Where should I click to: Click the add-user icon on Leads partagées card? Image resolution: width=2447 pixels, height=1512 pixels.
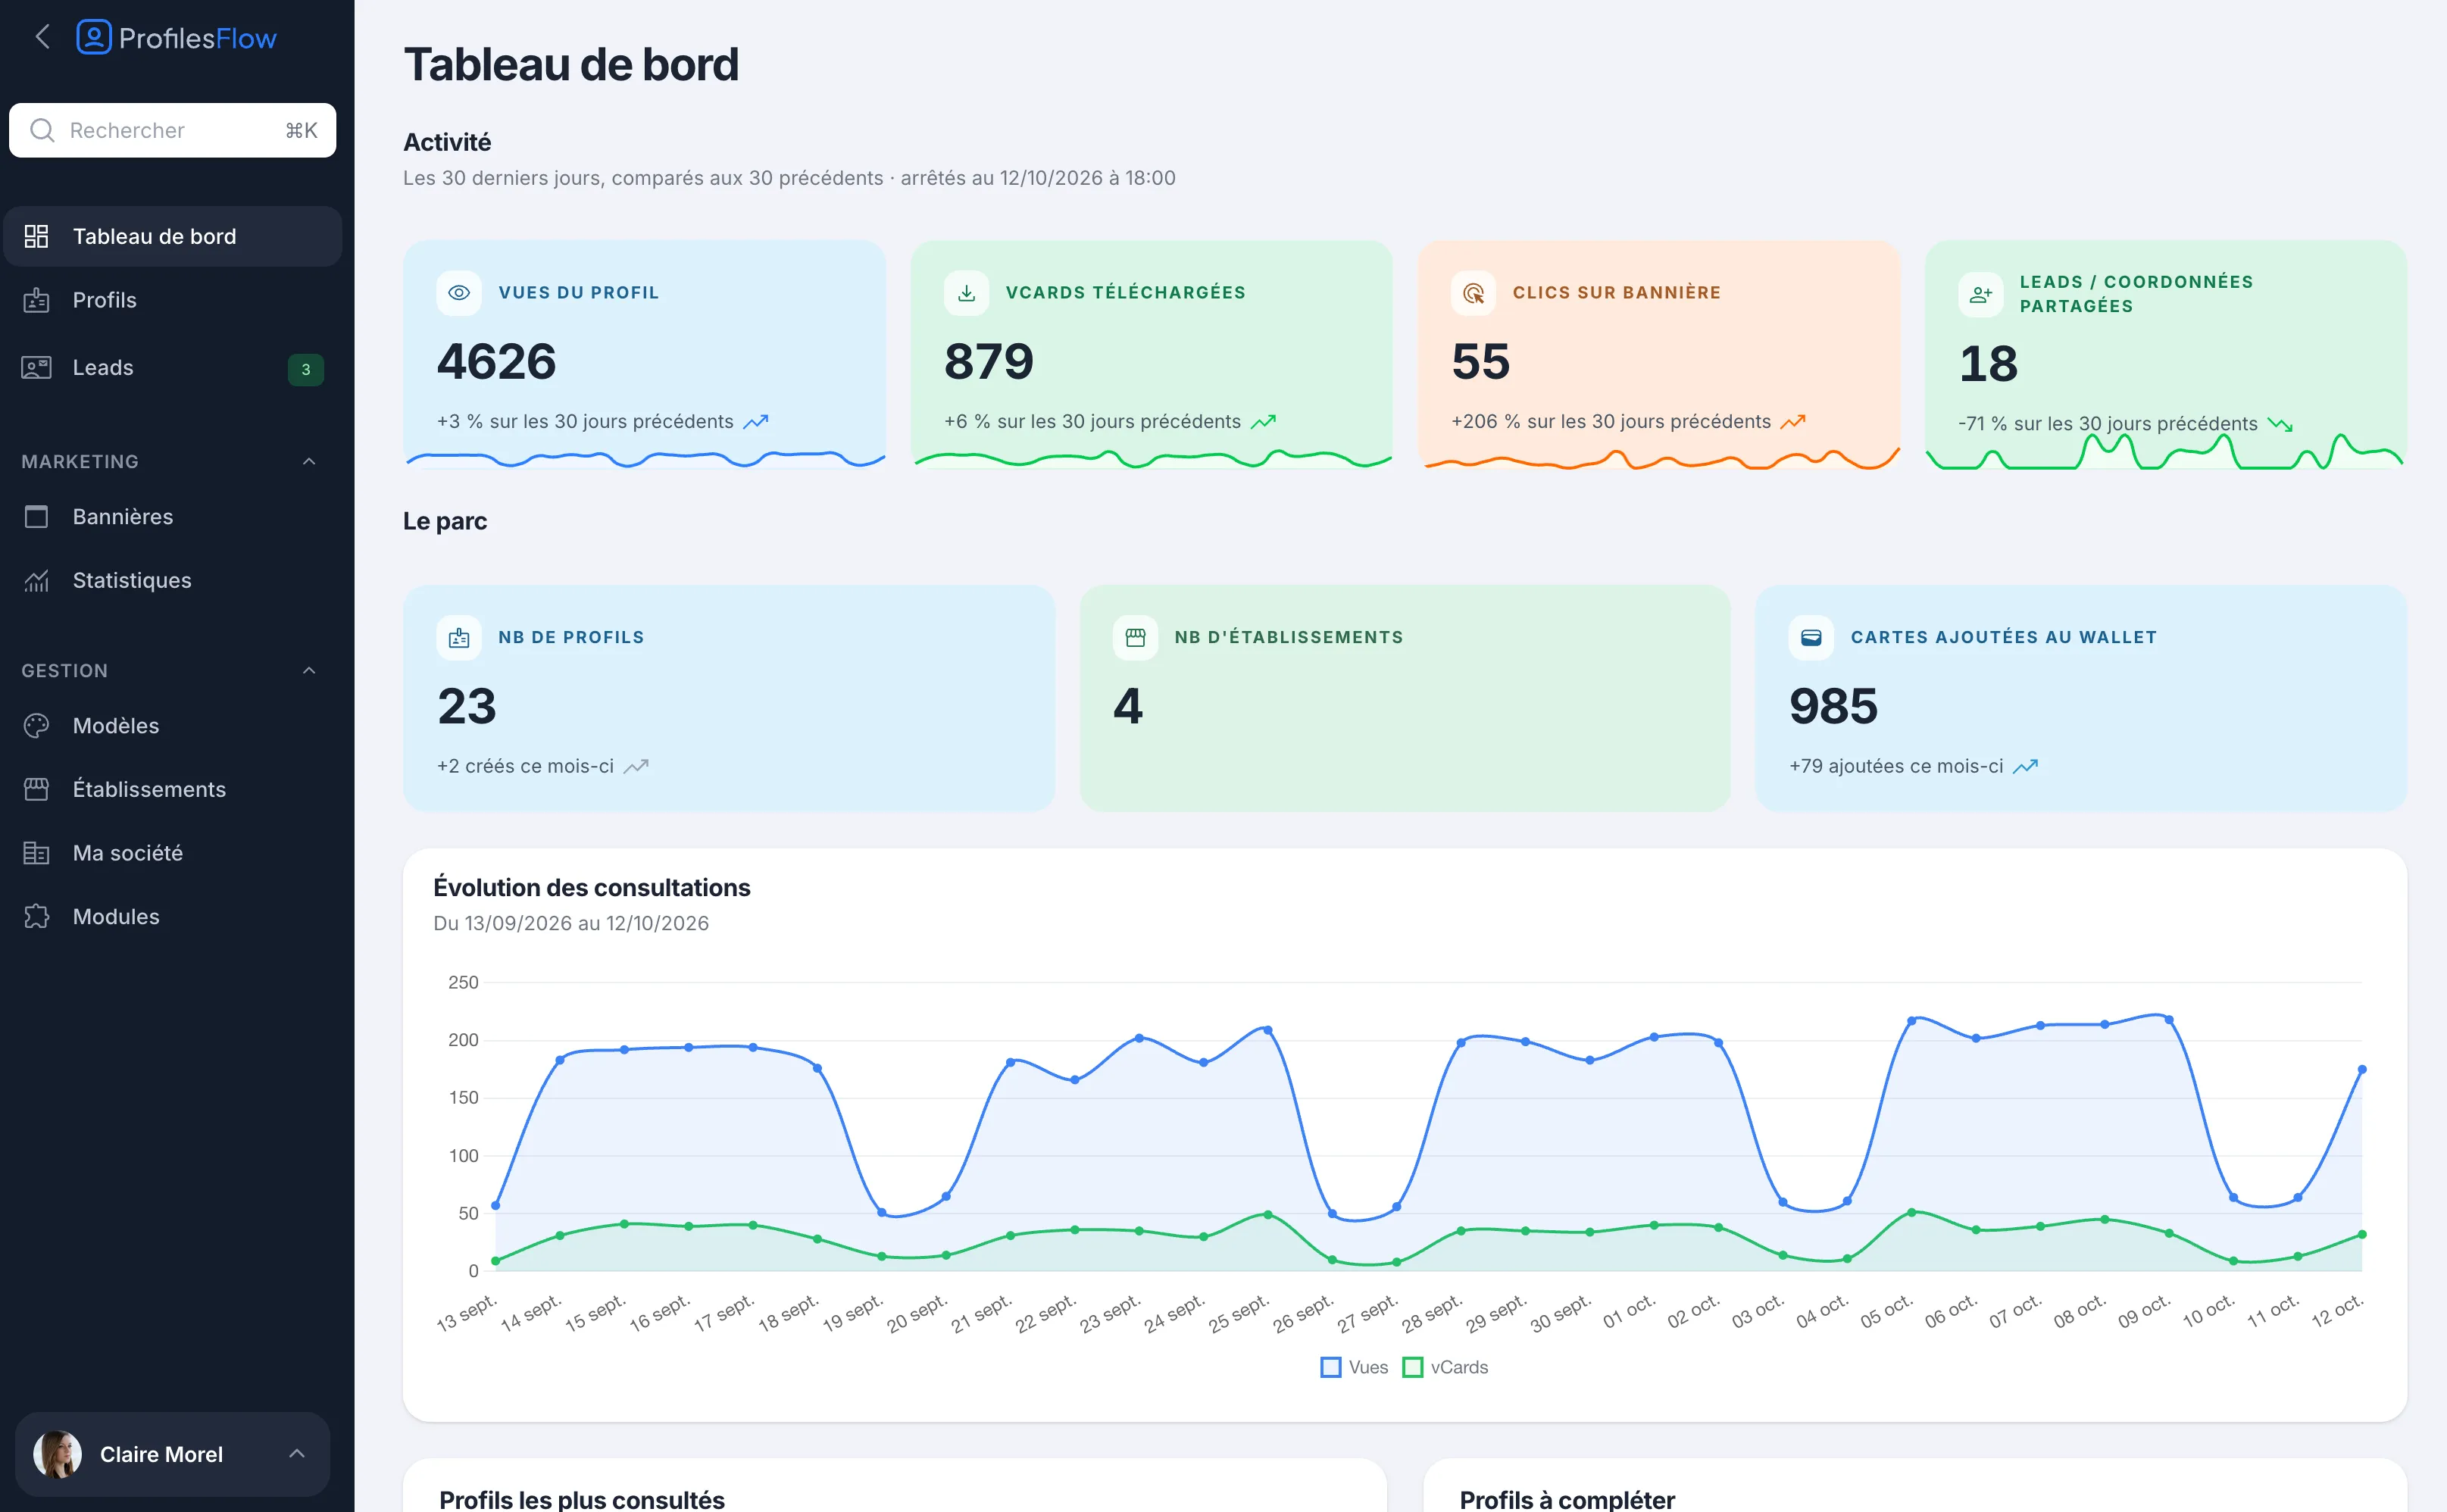click(x=1980, y=295)
